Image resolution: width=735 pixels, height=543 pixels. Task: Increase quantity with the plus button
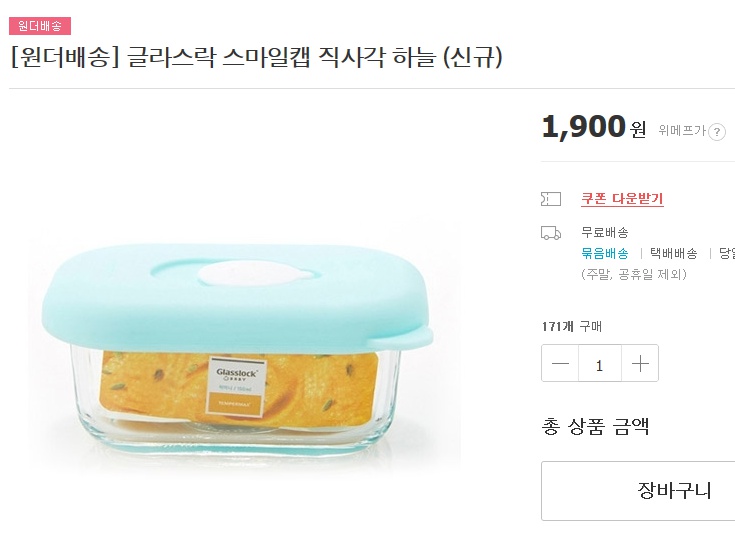pyautogui.click(x=640, y=364)
